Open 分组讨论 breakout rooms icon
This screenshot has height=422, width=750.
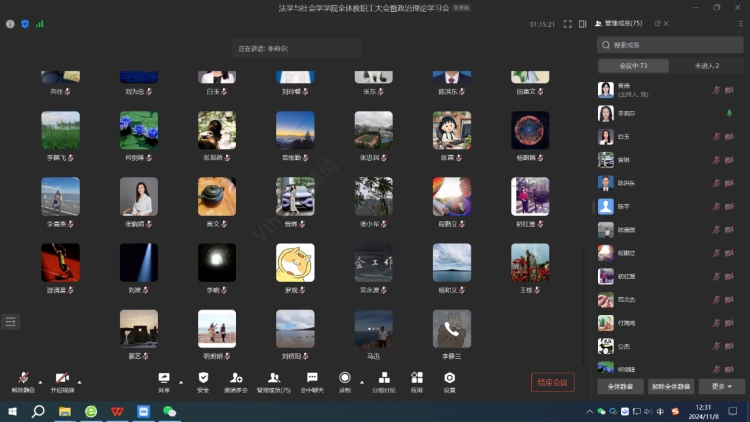tap(382, 378)
